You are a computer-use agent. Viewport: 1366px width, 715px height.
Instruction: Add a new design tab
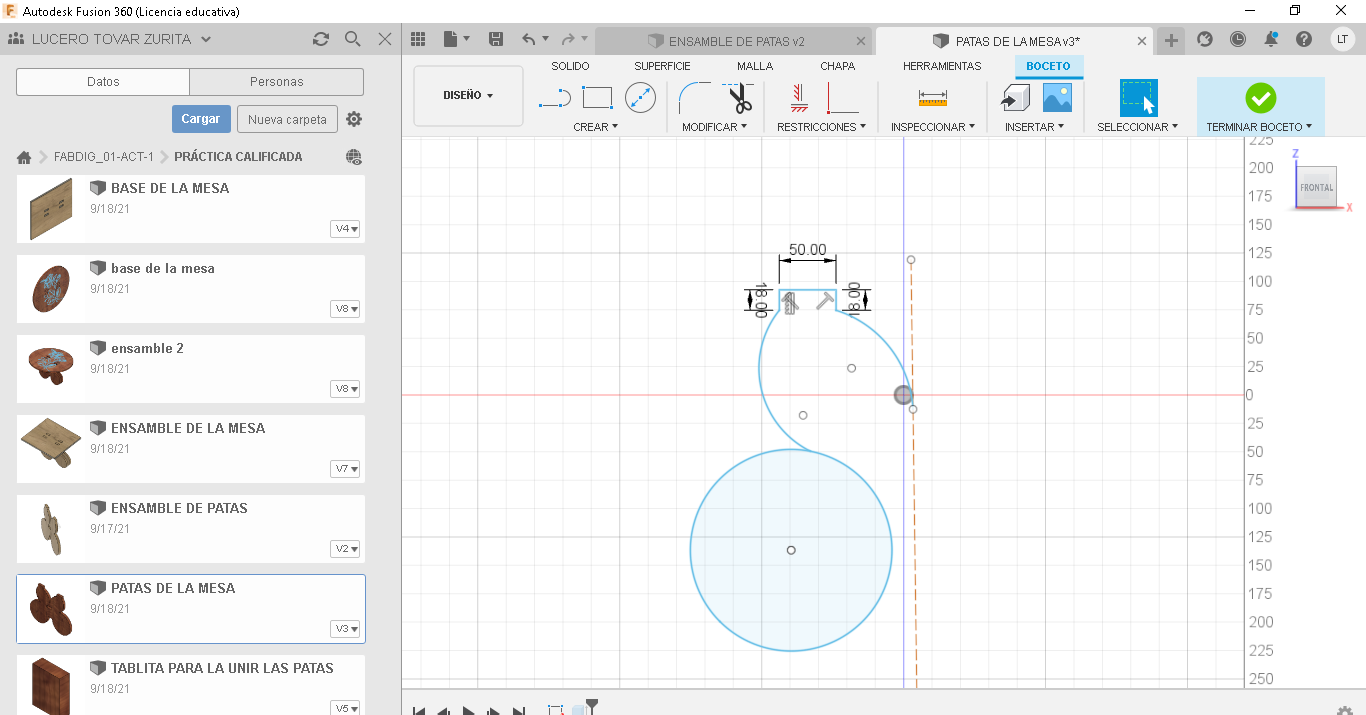click(1171, 41)
